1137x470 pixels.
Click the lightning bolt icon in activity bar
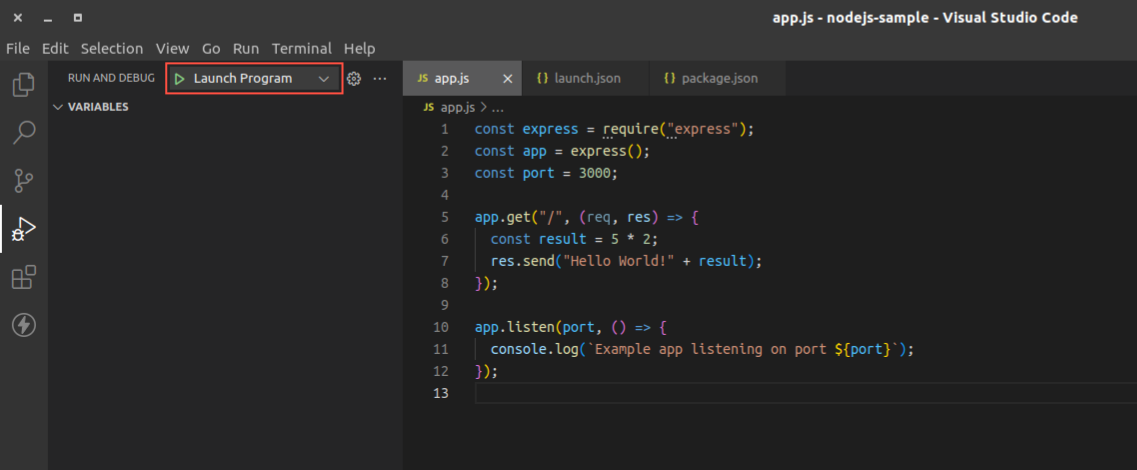click(x=23, y=325)
